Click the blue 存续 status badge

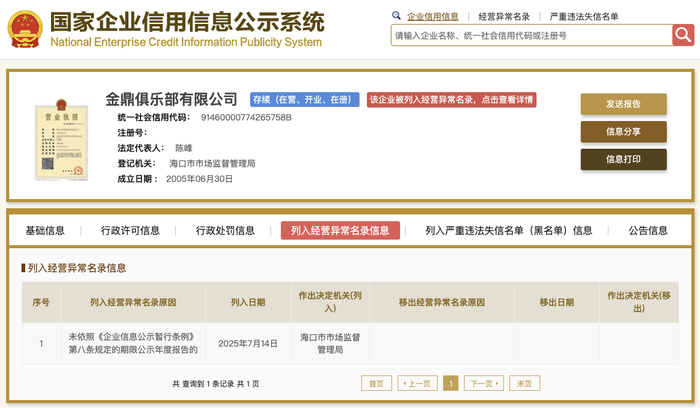[304, 100]
